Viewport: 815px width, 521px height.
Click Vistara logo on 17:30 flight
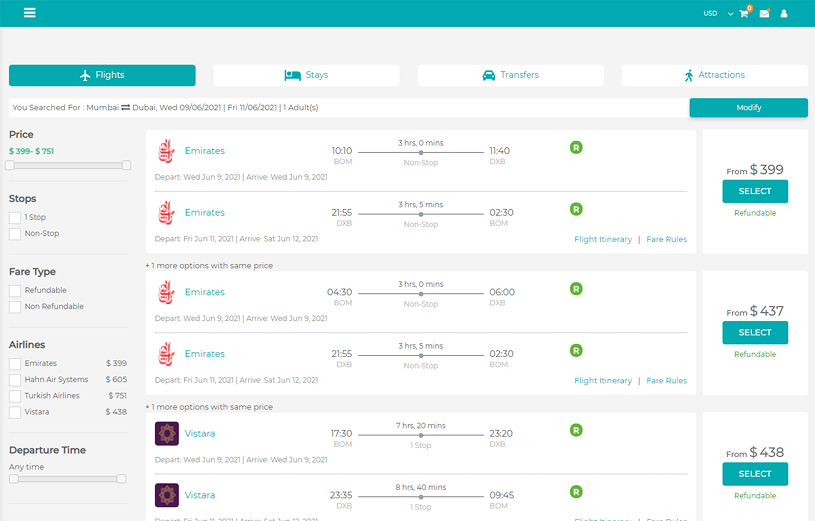coord(167,434)
